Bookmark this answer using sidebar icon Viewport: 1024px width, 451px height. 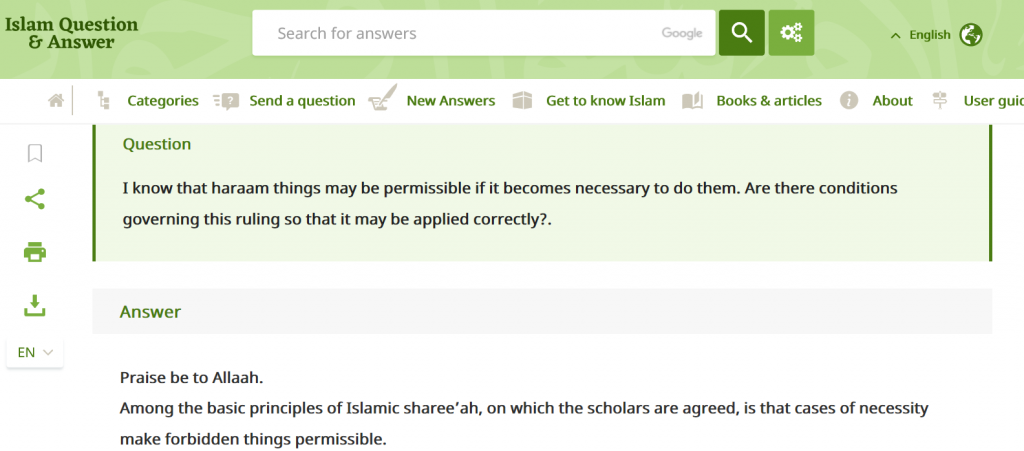coord(35,153)
